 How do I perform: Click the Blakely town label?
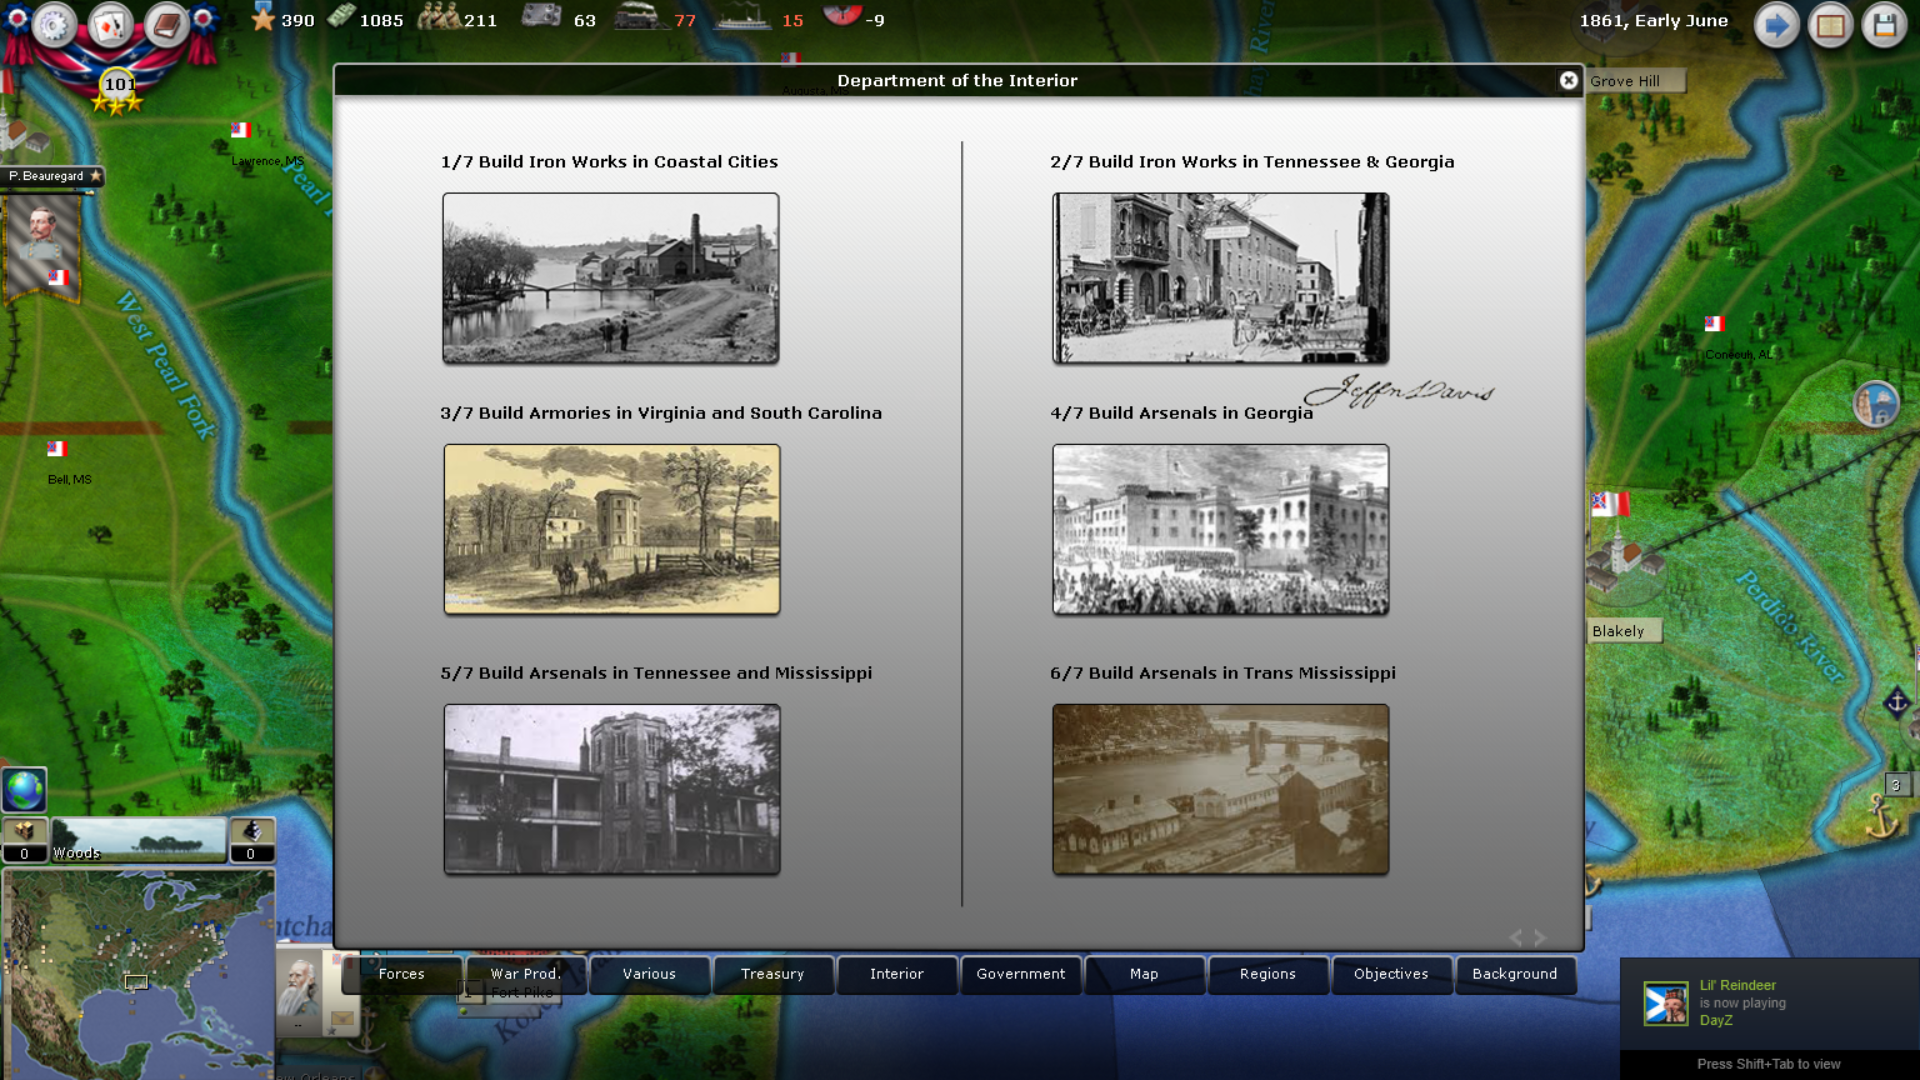(x=1625, y=631)
